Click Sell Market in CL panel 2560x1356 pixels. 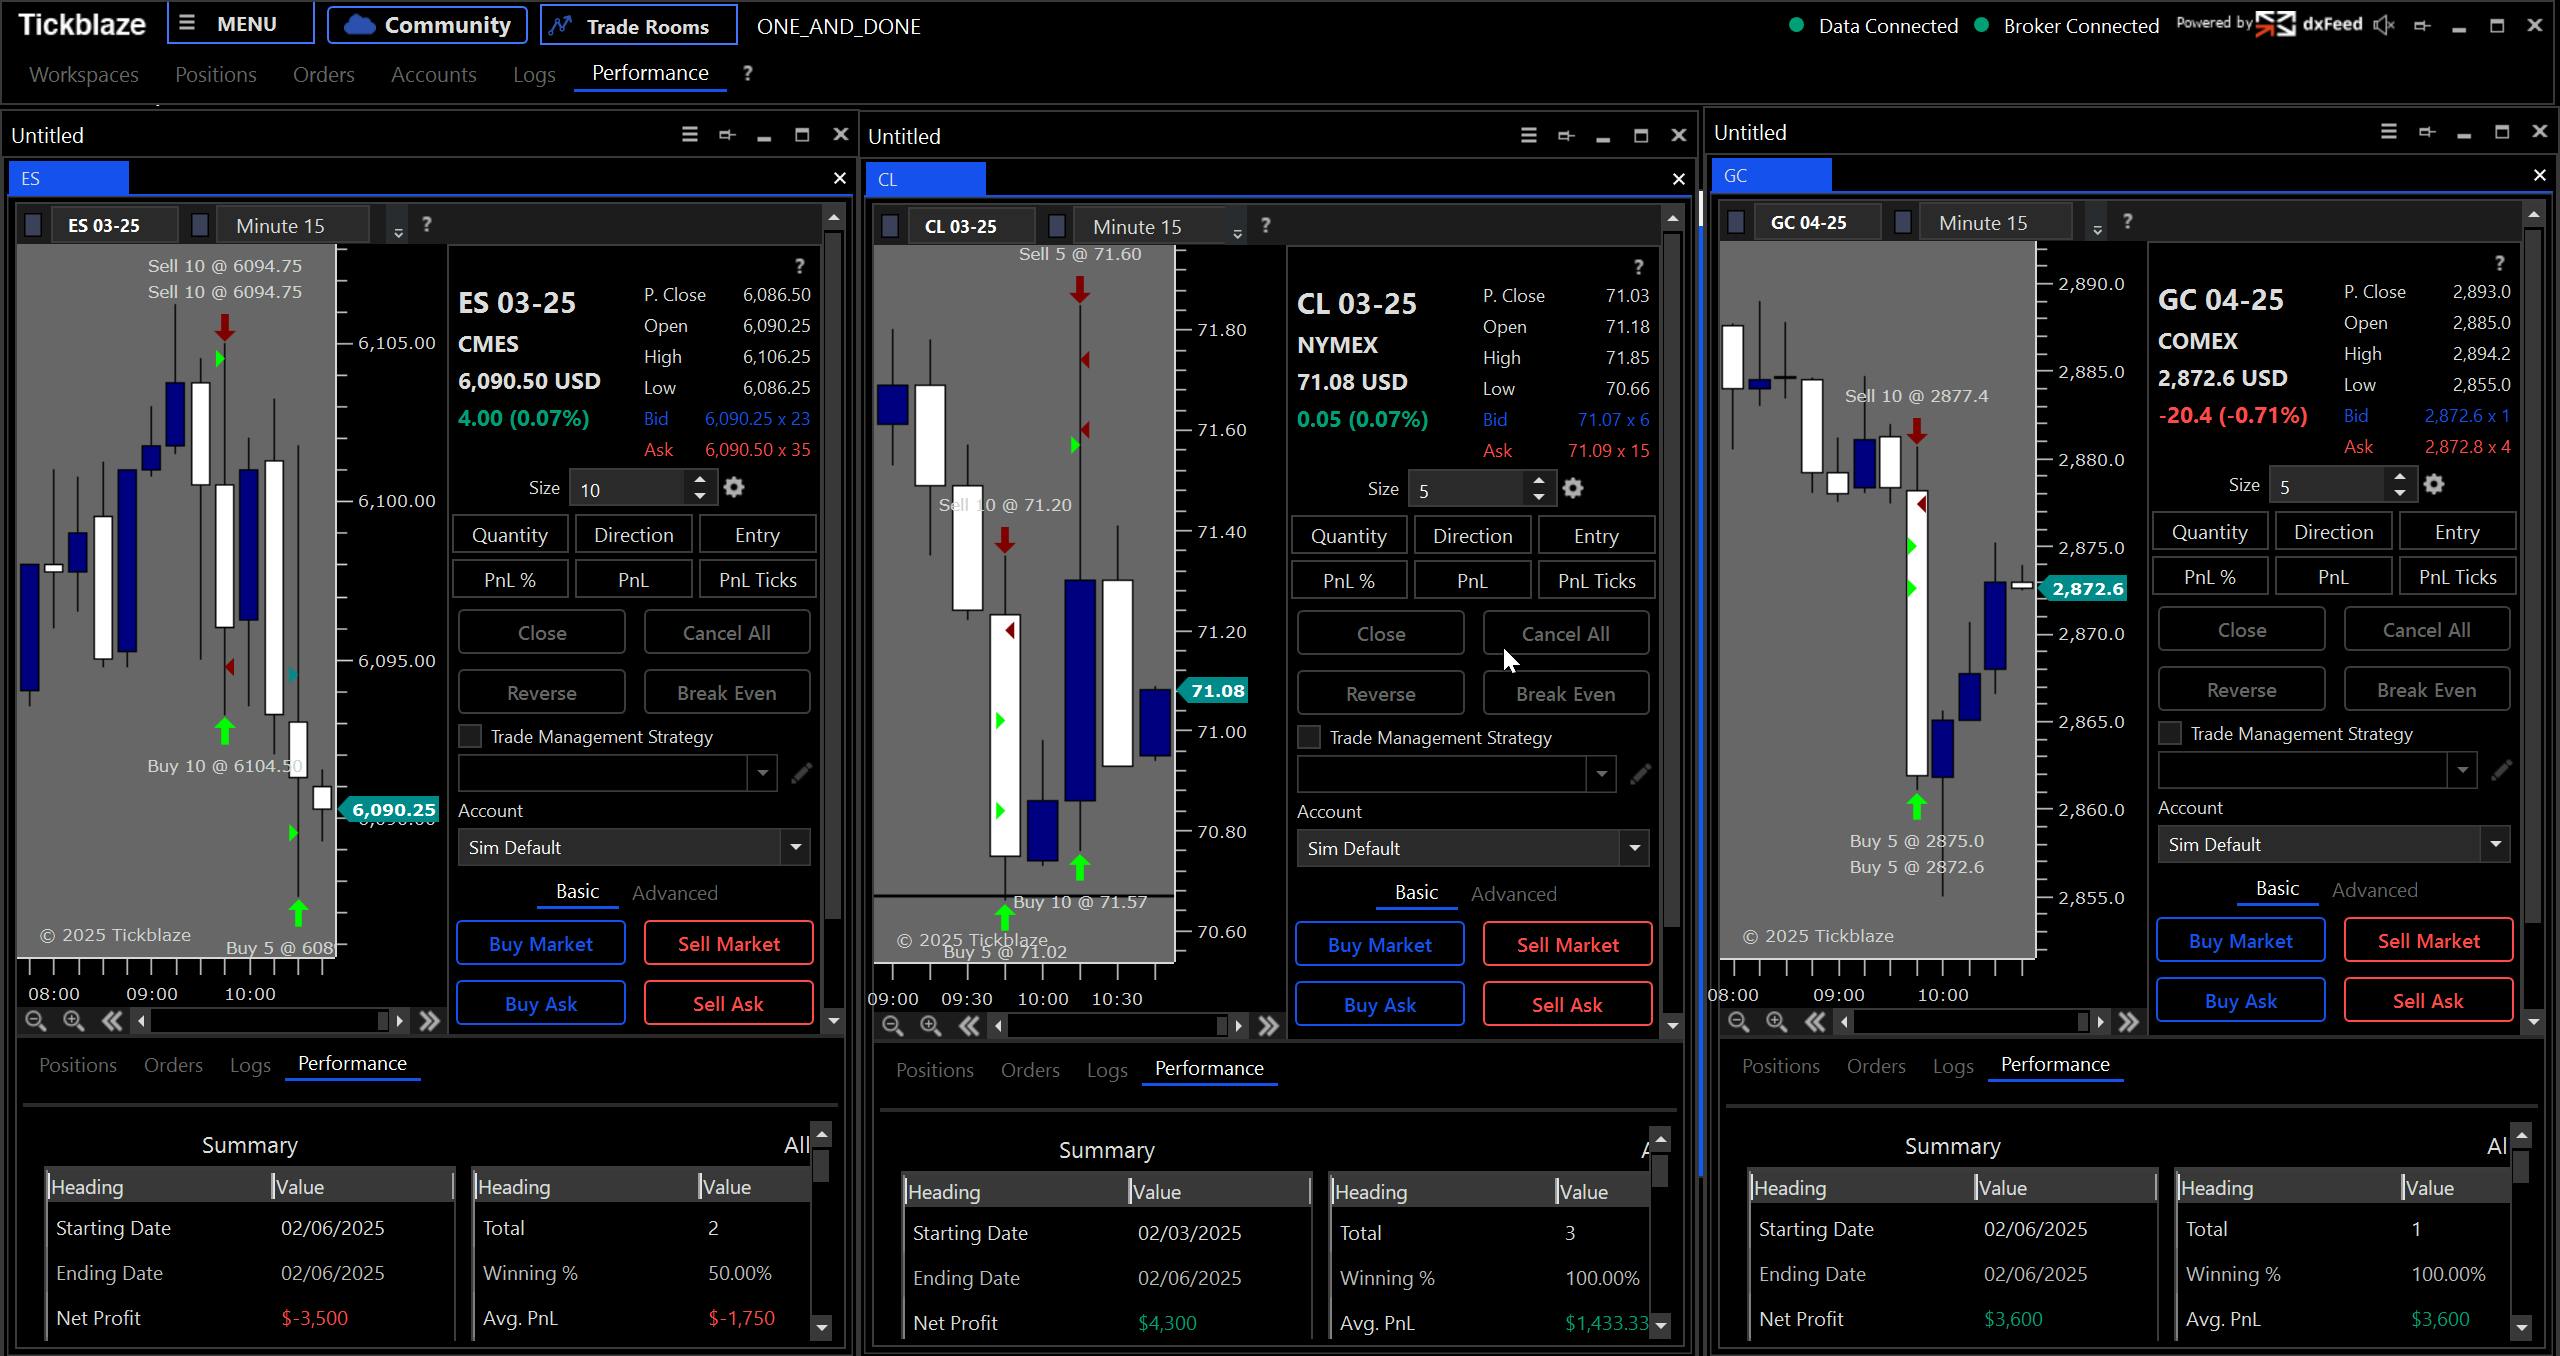pos(1567,944)
